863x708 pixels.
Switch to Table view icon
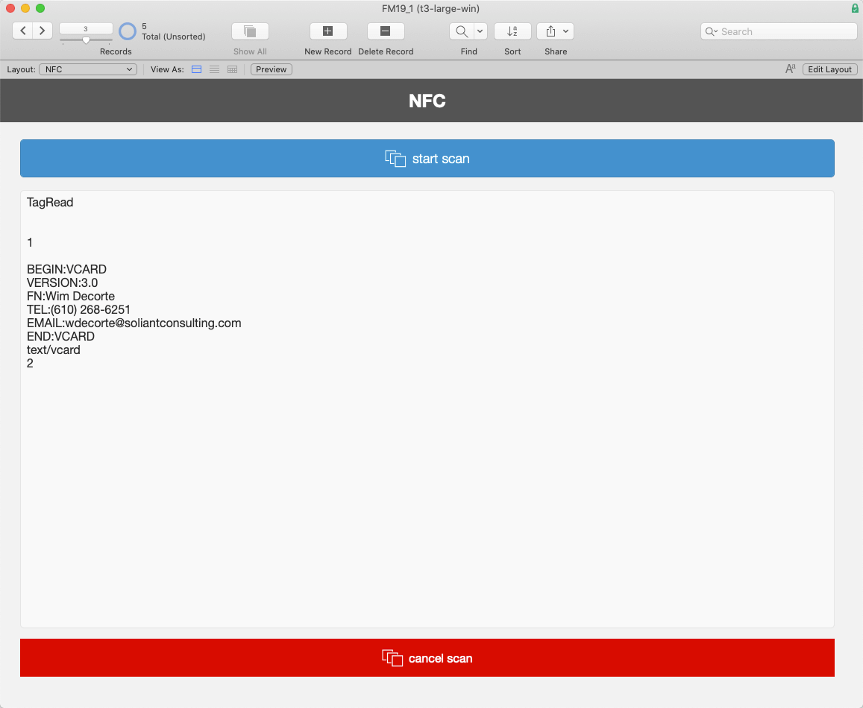pyautogui.click(x=232, y=69)
